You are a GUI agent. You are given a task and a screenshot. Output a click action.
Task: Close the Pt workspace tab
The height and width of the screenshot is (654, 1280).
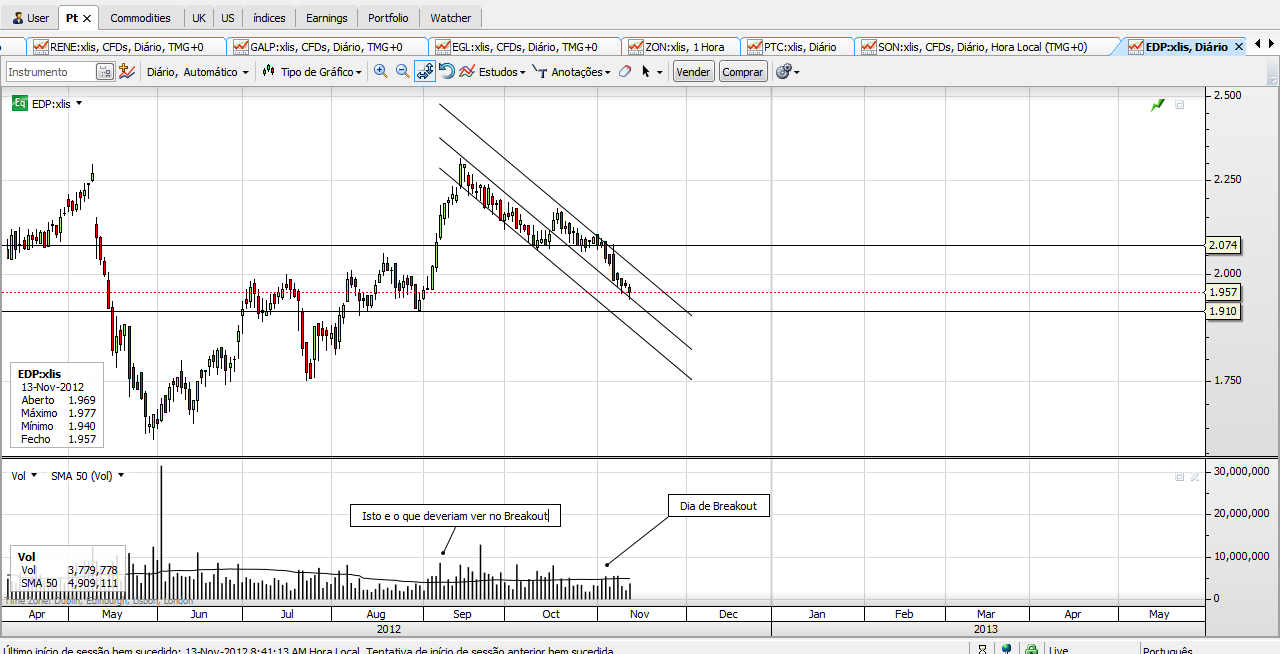(87, 18)
